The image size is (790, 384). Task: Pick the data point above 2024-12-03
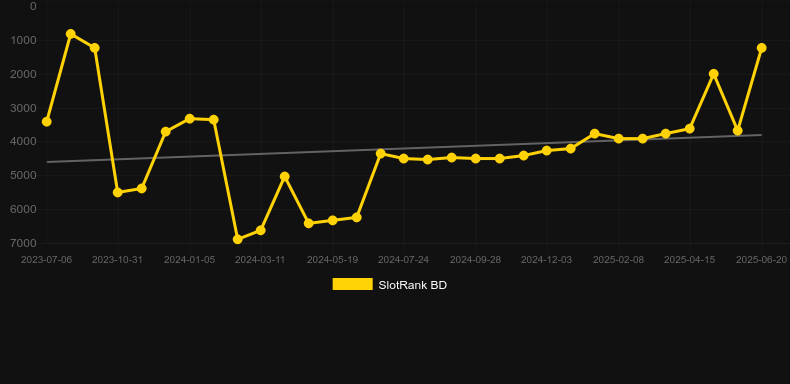[x=547, y=151]
